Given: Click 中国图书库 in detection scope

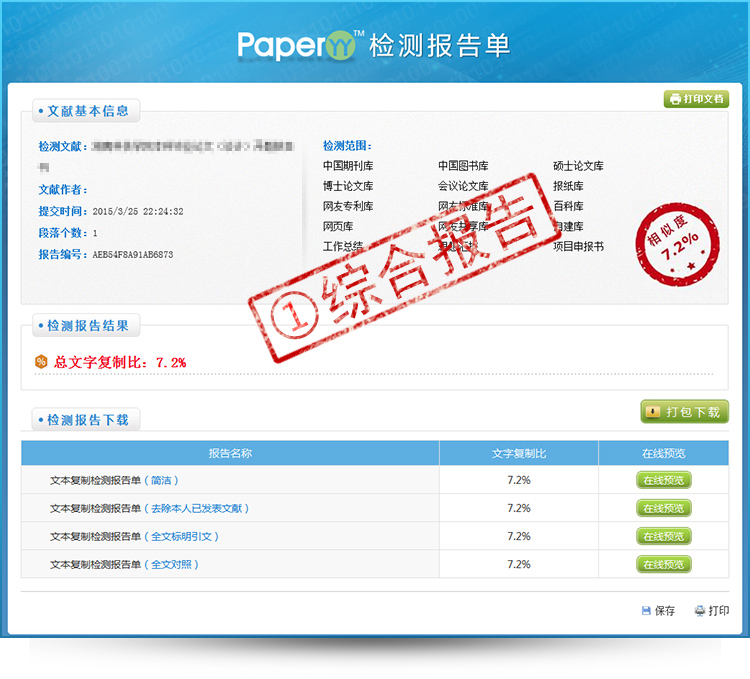Looking at the screenshot, I should point(463,166).
